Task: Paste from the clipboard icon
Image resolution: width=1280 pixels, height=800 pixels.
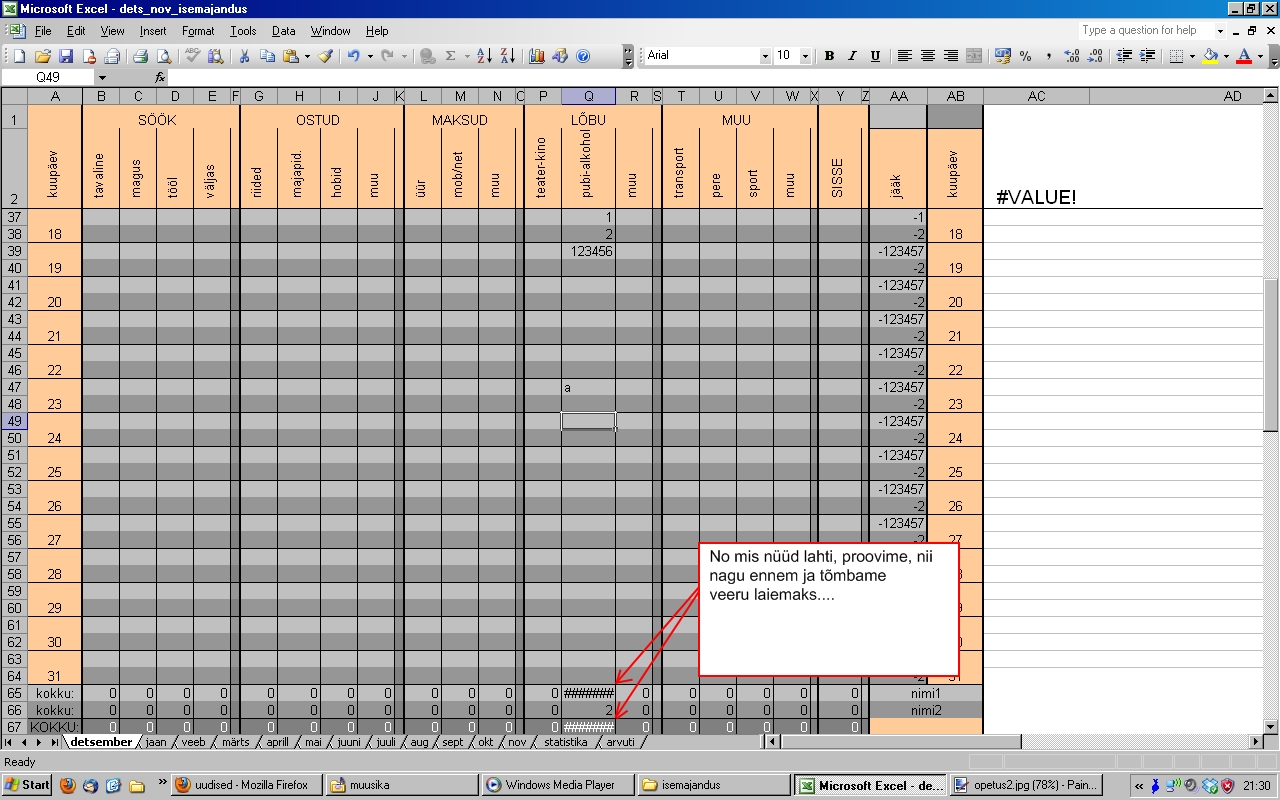Action: (290, 56)
